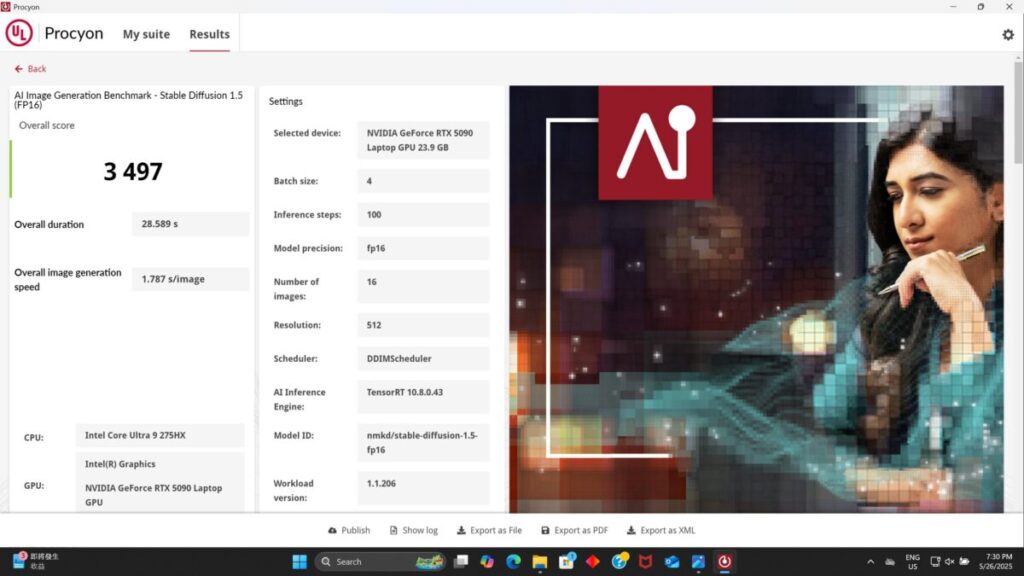Open the Photos app in taskbar
Viewport: 1024px width, 576px height.
[698, 562]
